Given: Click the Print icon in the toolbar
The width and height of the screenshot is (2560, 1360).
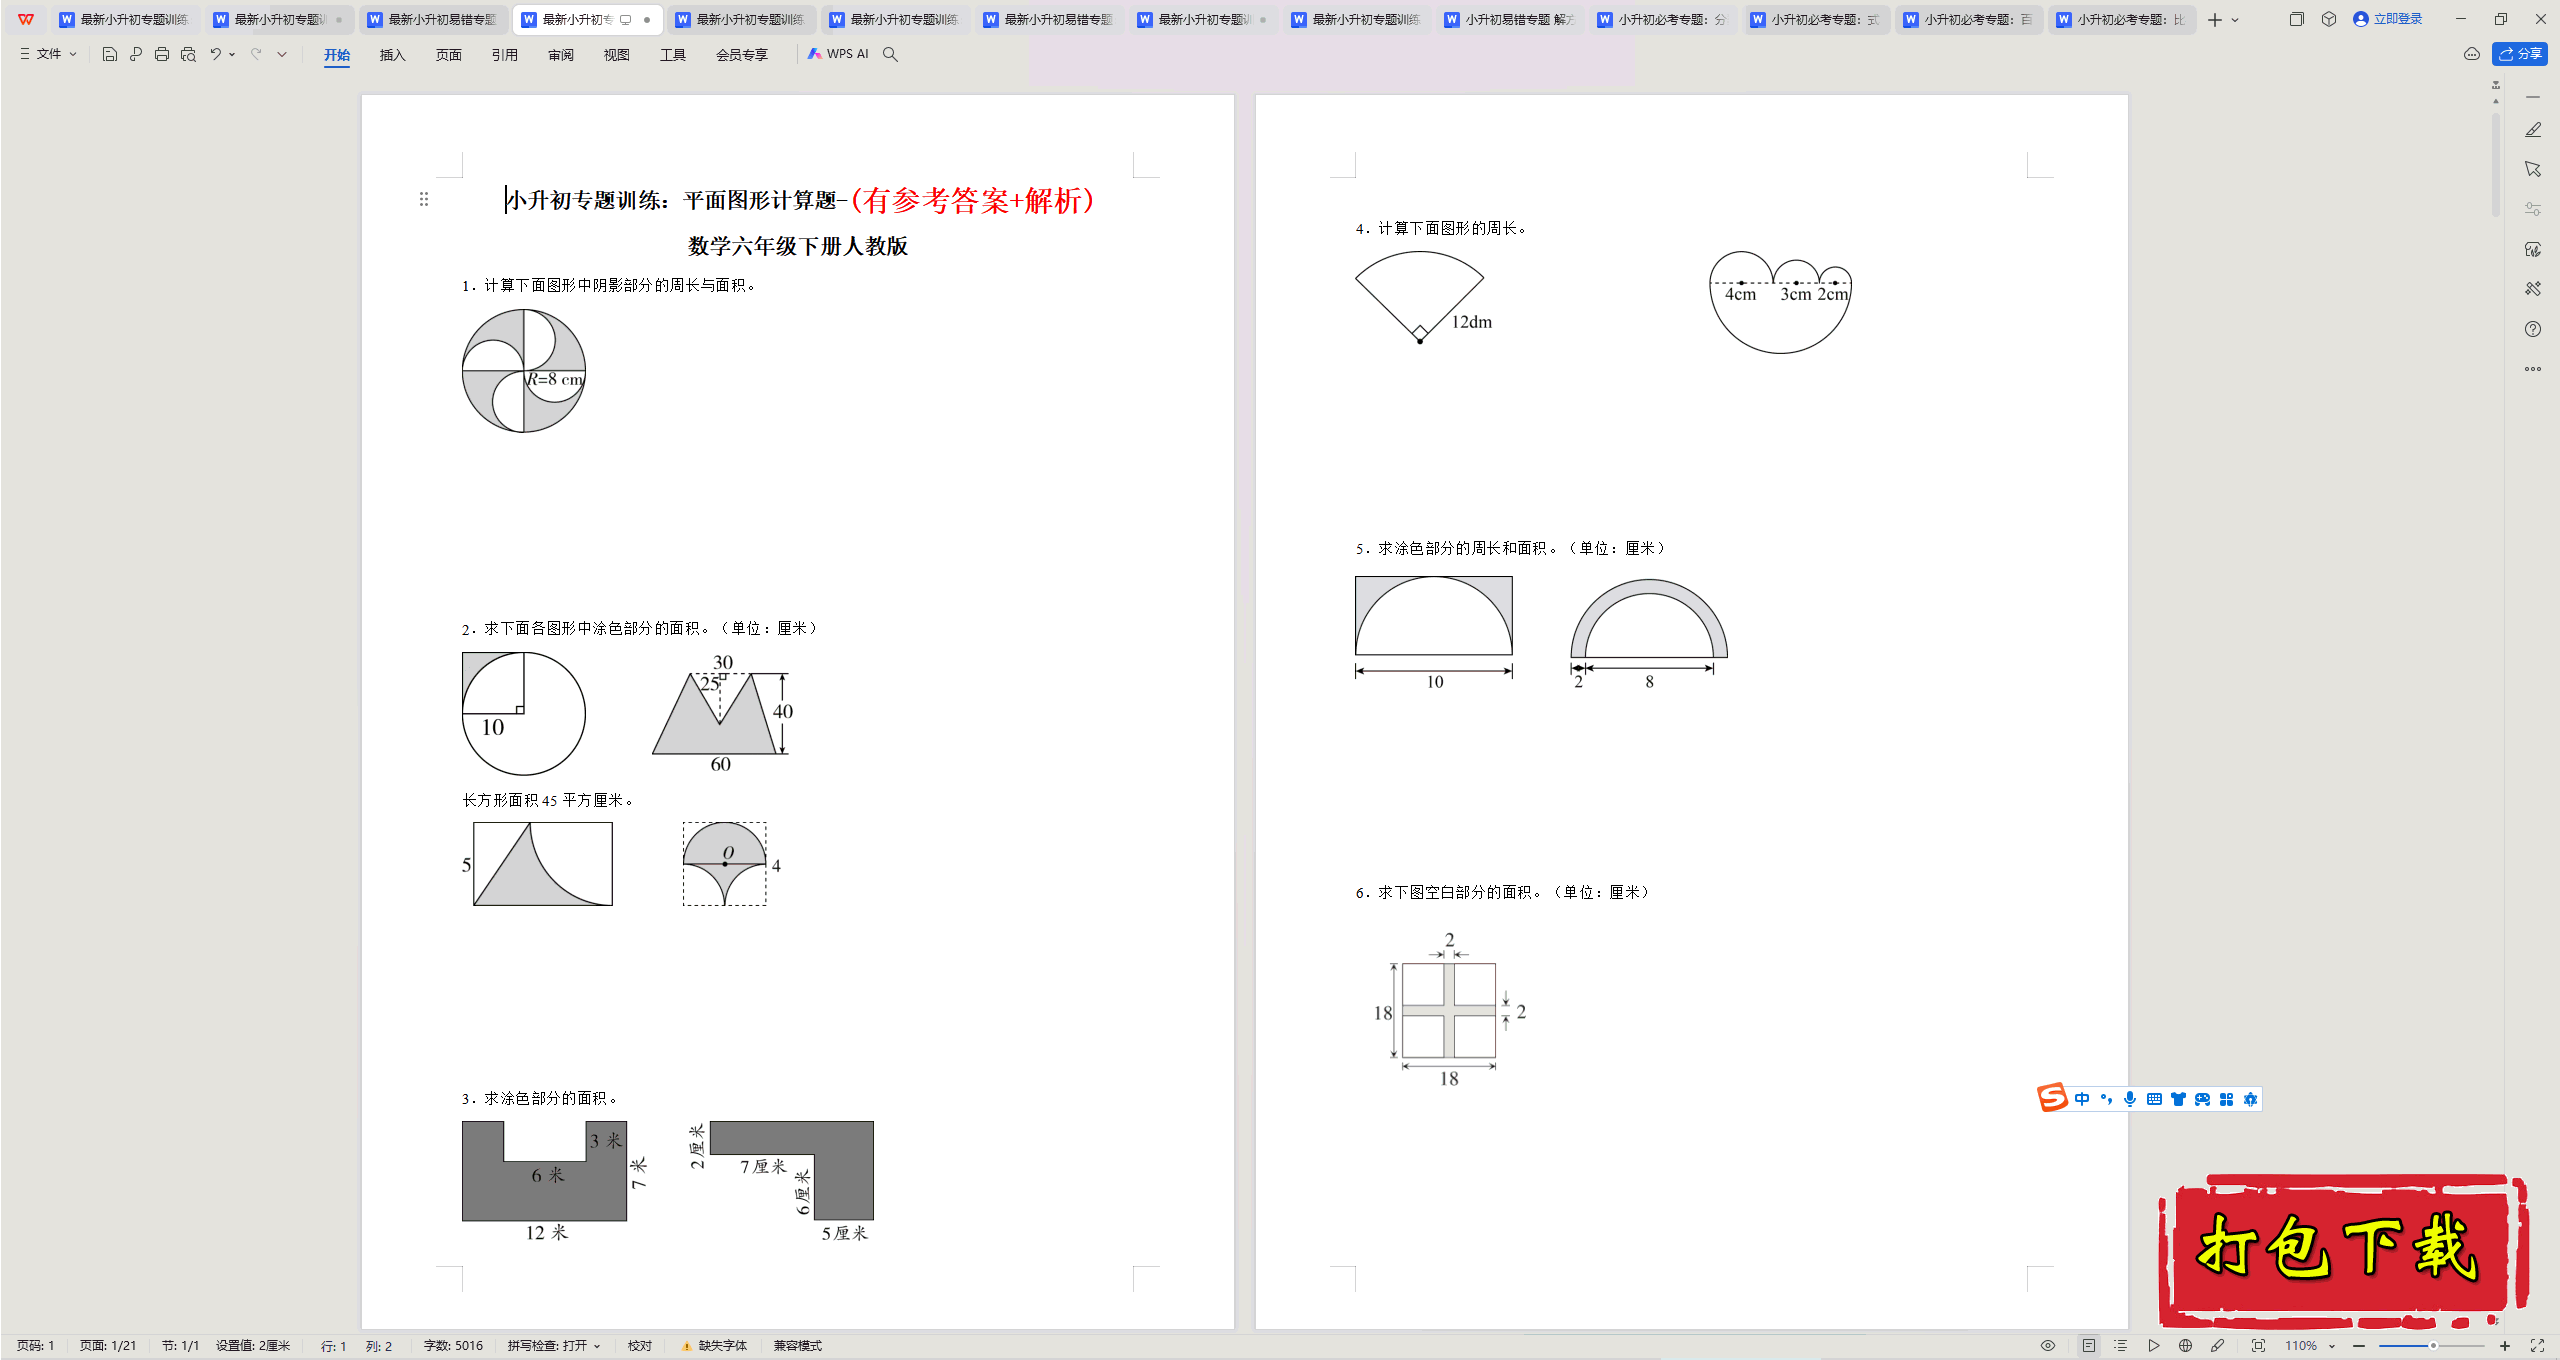Looking at the screenshot, I should (162, 54).
